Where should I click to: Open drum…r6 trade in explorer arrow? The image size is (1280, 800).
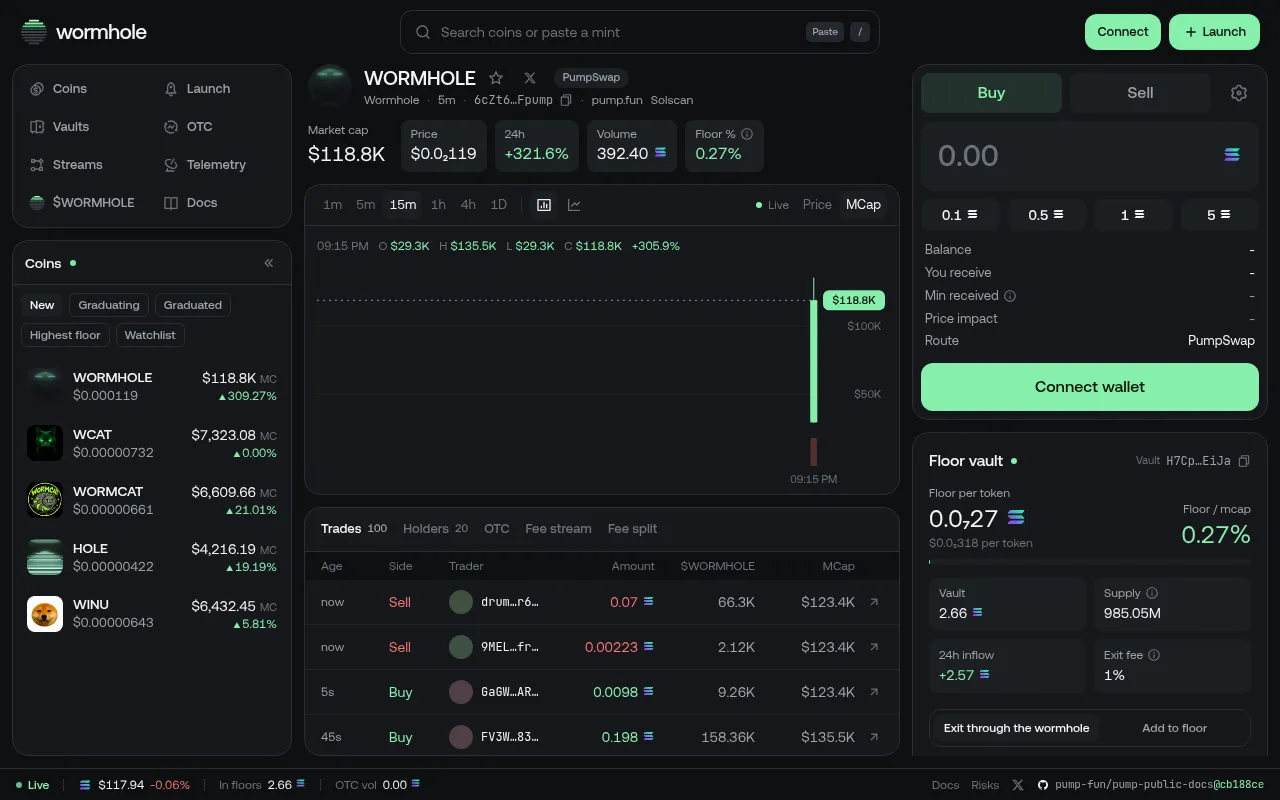click(x=874, y=602)
